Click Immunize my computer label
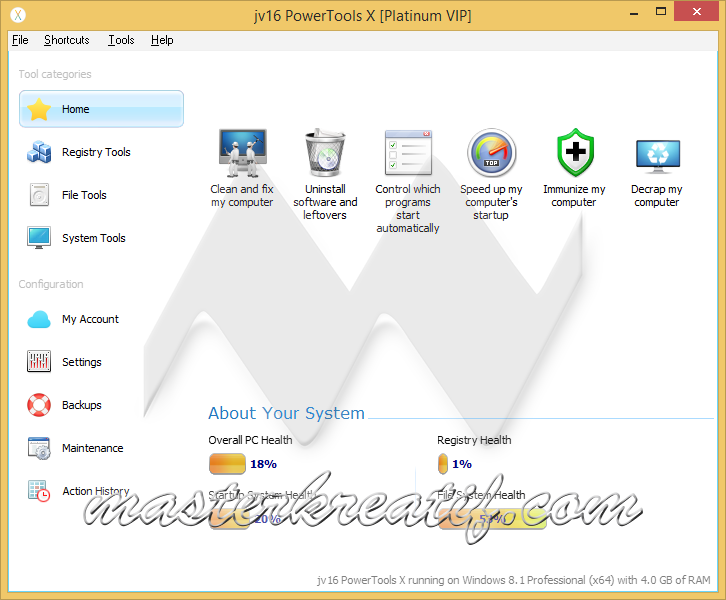This screenshot has width=726, height=600. tap(574, 196)
